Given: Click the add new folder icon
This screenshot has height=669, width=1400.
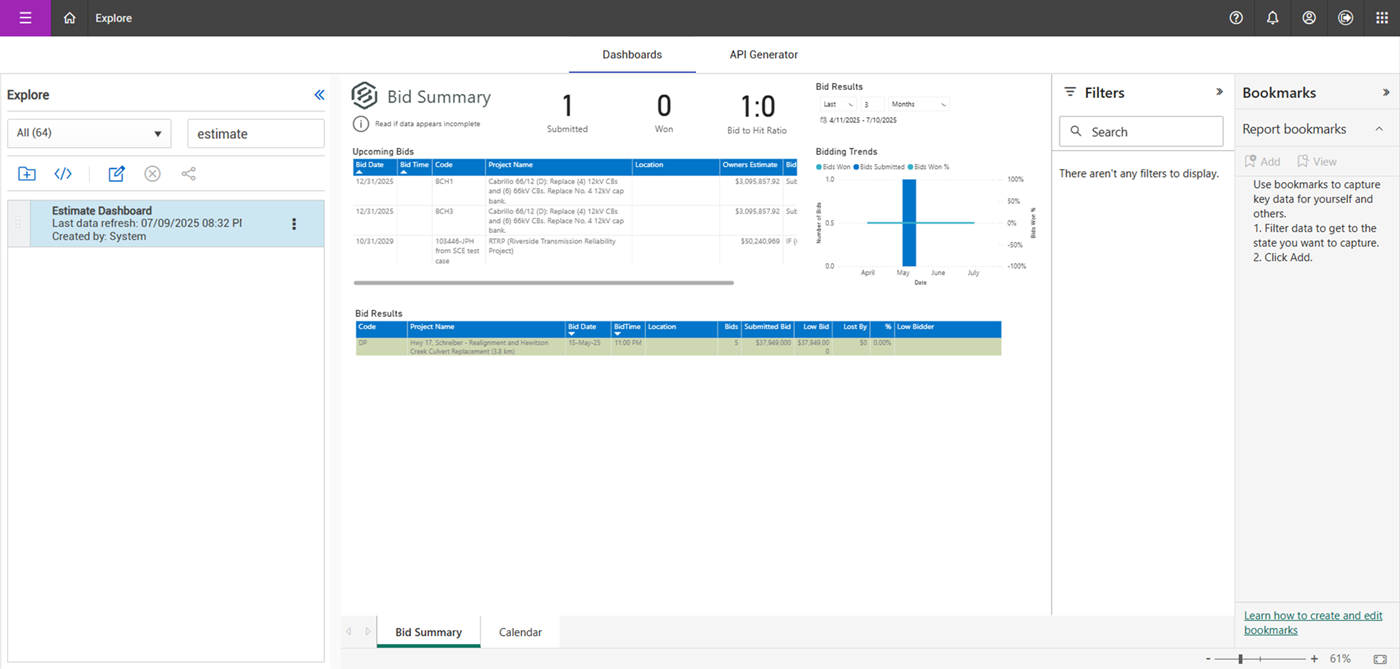Looking at the screenshot, I should (27, 174).
